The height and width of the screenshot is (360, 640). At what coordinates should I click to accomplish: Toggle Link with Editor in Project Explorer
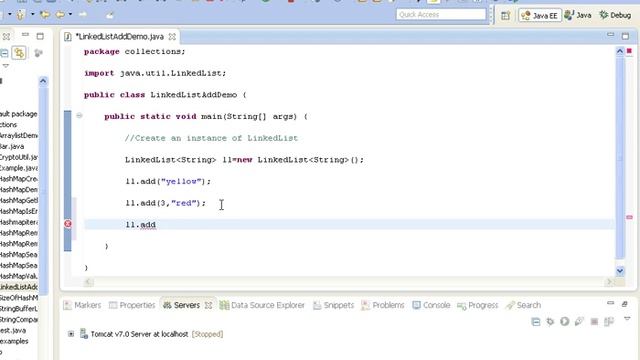coord(19,53)
